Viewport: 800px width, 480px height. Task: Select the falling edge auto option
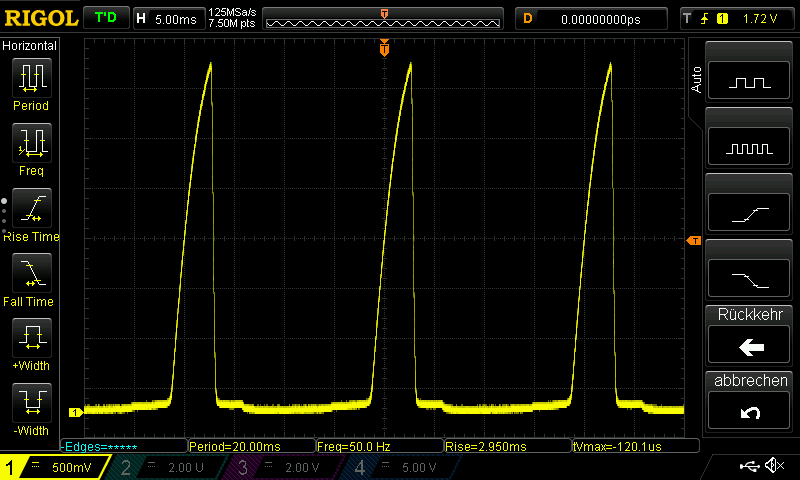[x=751, y=277]
